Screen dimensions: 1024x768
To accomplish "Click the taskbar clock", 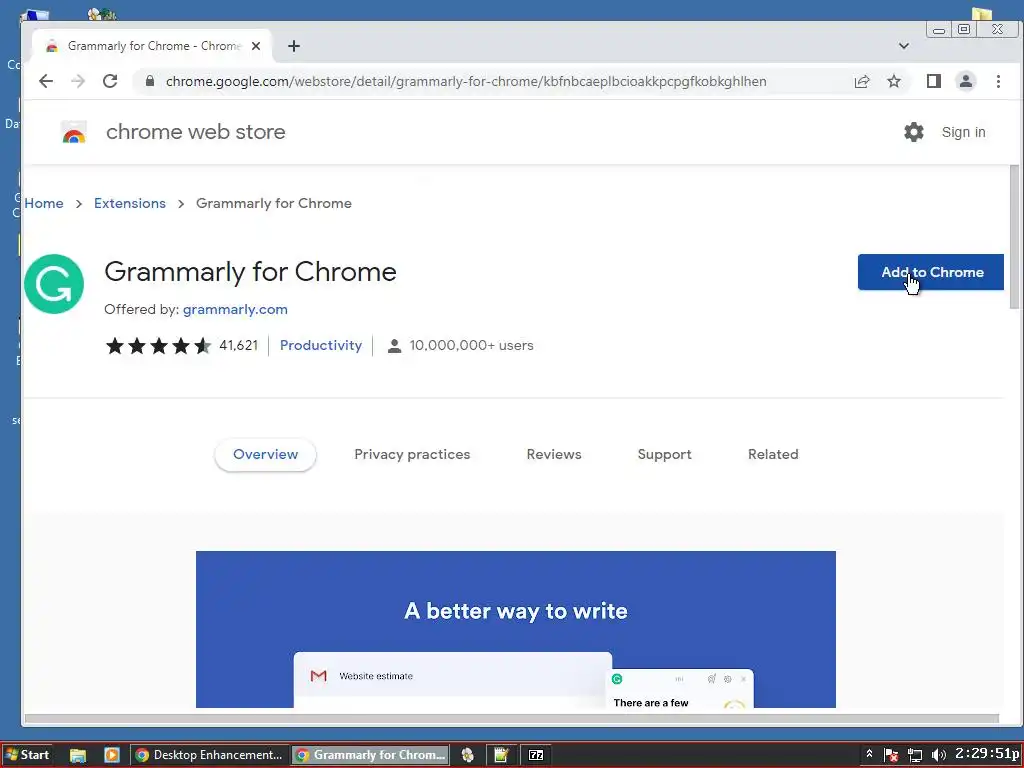I will (x=987, y=754).
